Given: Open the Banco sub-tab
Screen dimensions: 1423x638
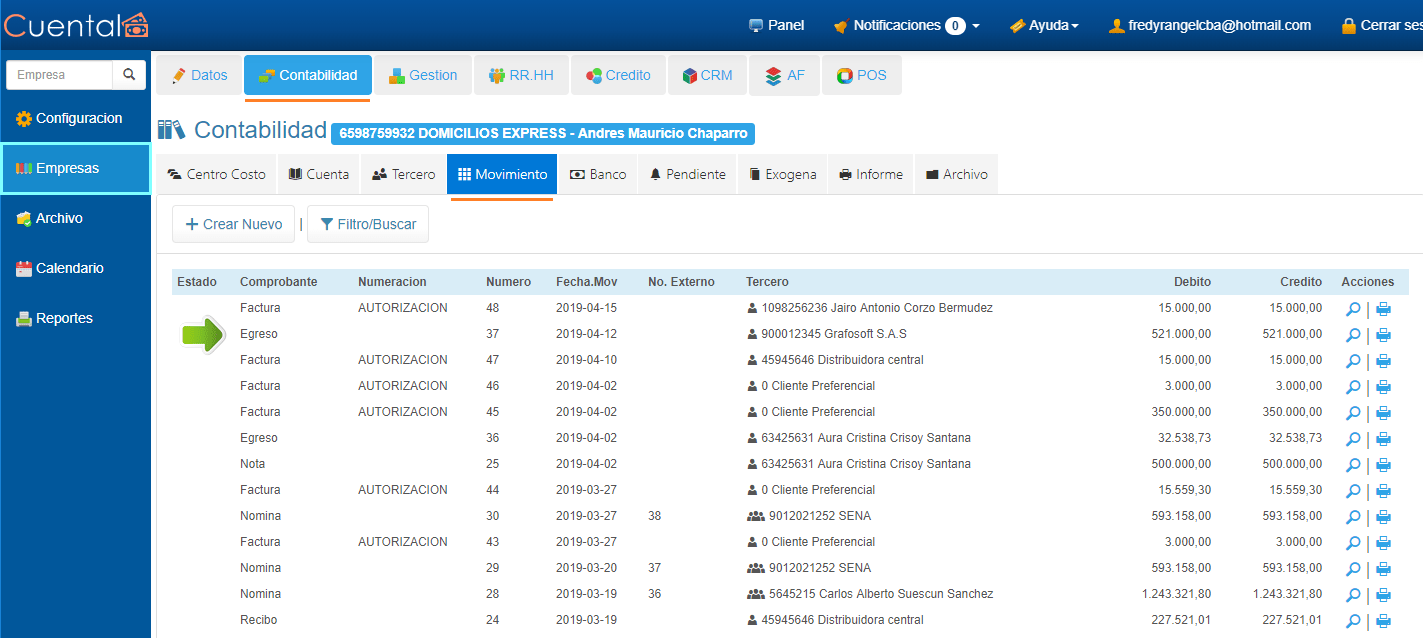Looking at the screenshot, I should (x=598, y=174).
